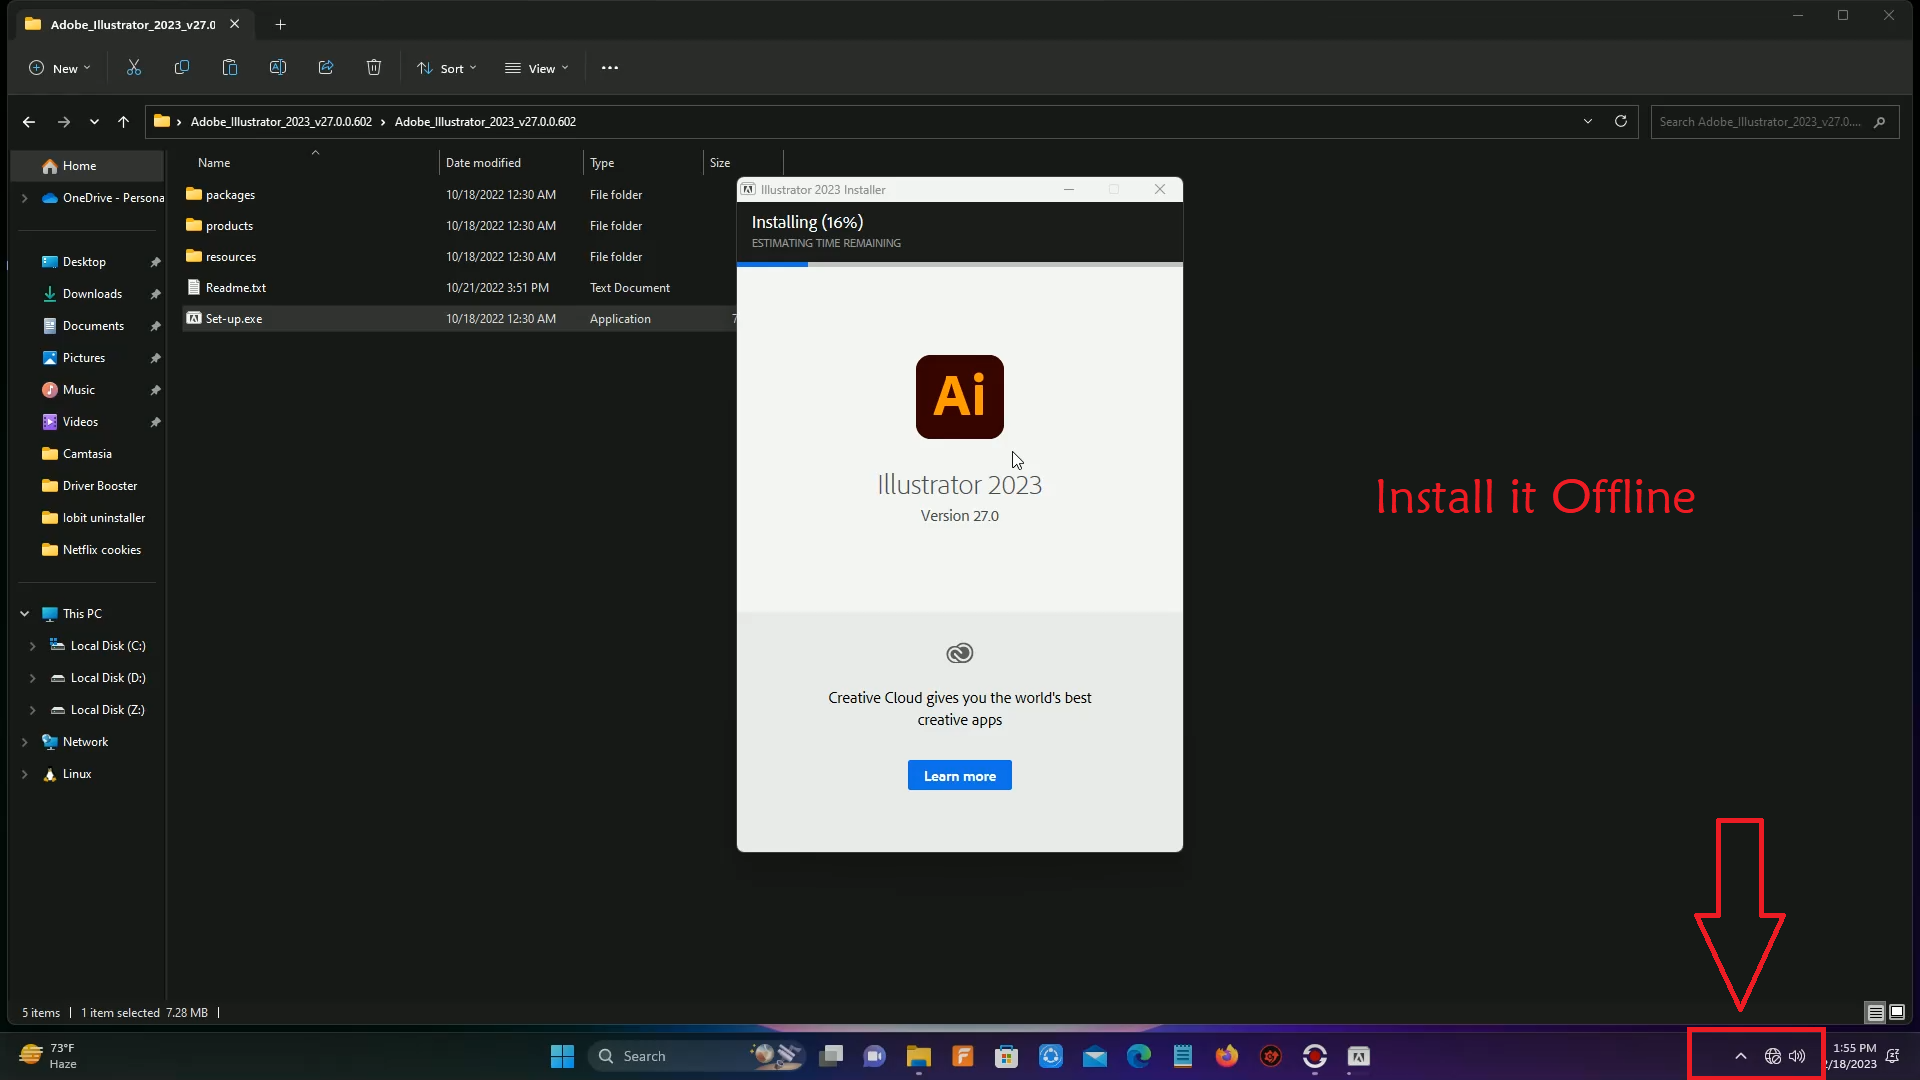This screenshot has width=1920, height=1080.
Task: Navigate up one folder level
Action: click(124, 122)
